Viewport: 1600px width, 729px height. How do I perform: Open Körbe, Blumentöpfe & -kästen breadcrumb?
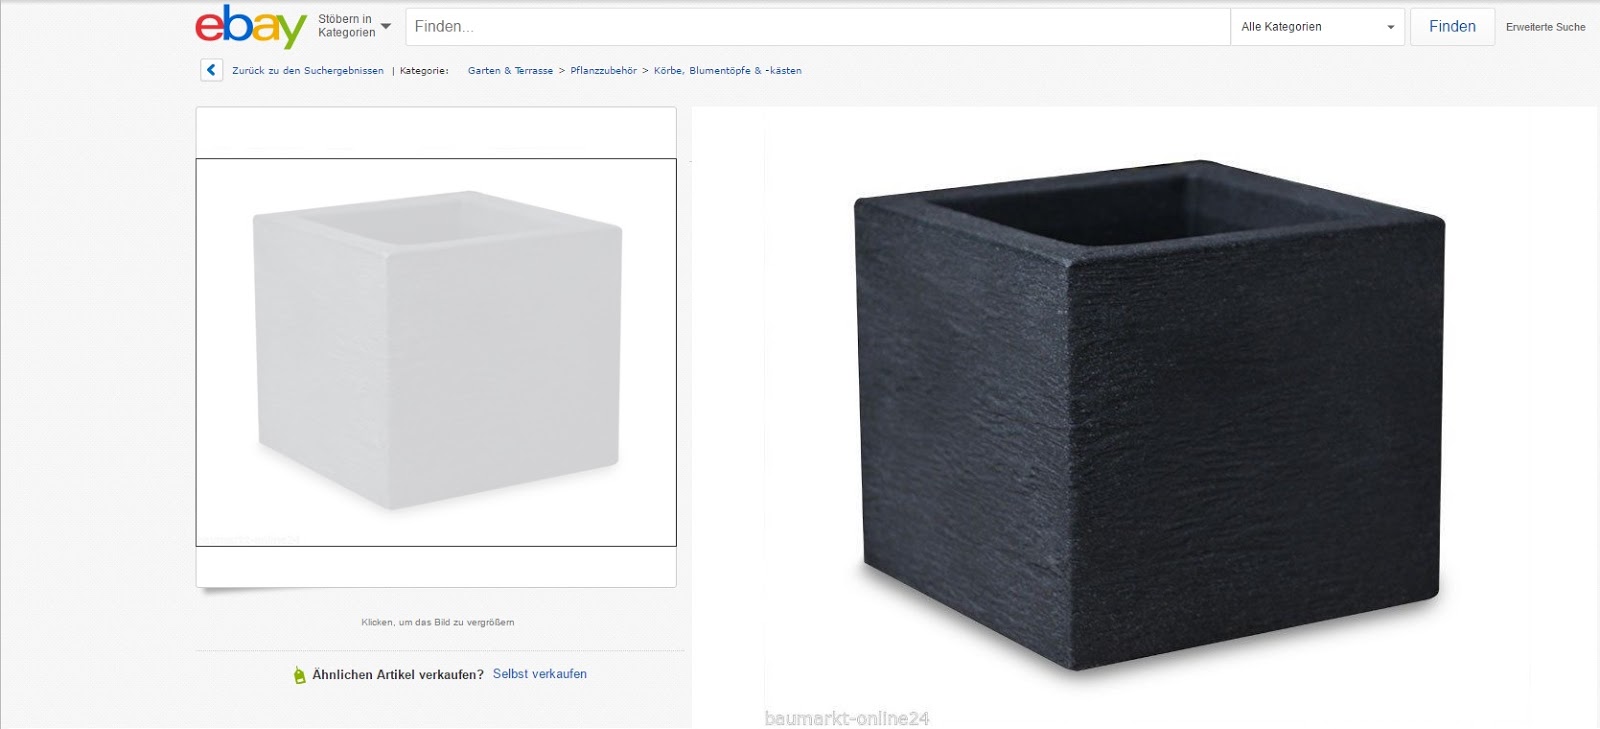727,71
